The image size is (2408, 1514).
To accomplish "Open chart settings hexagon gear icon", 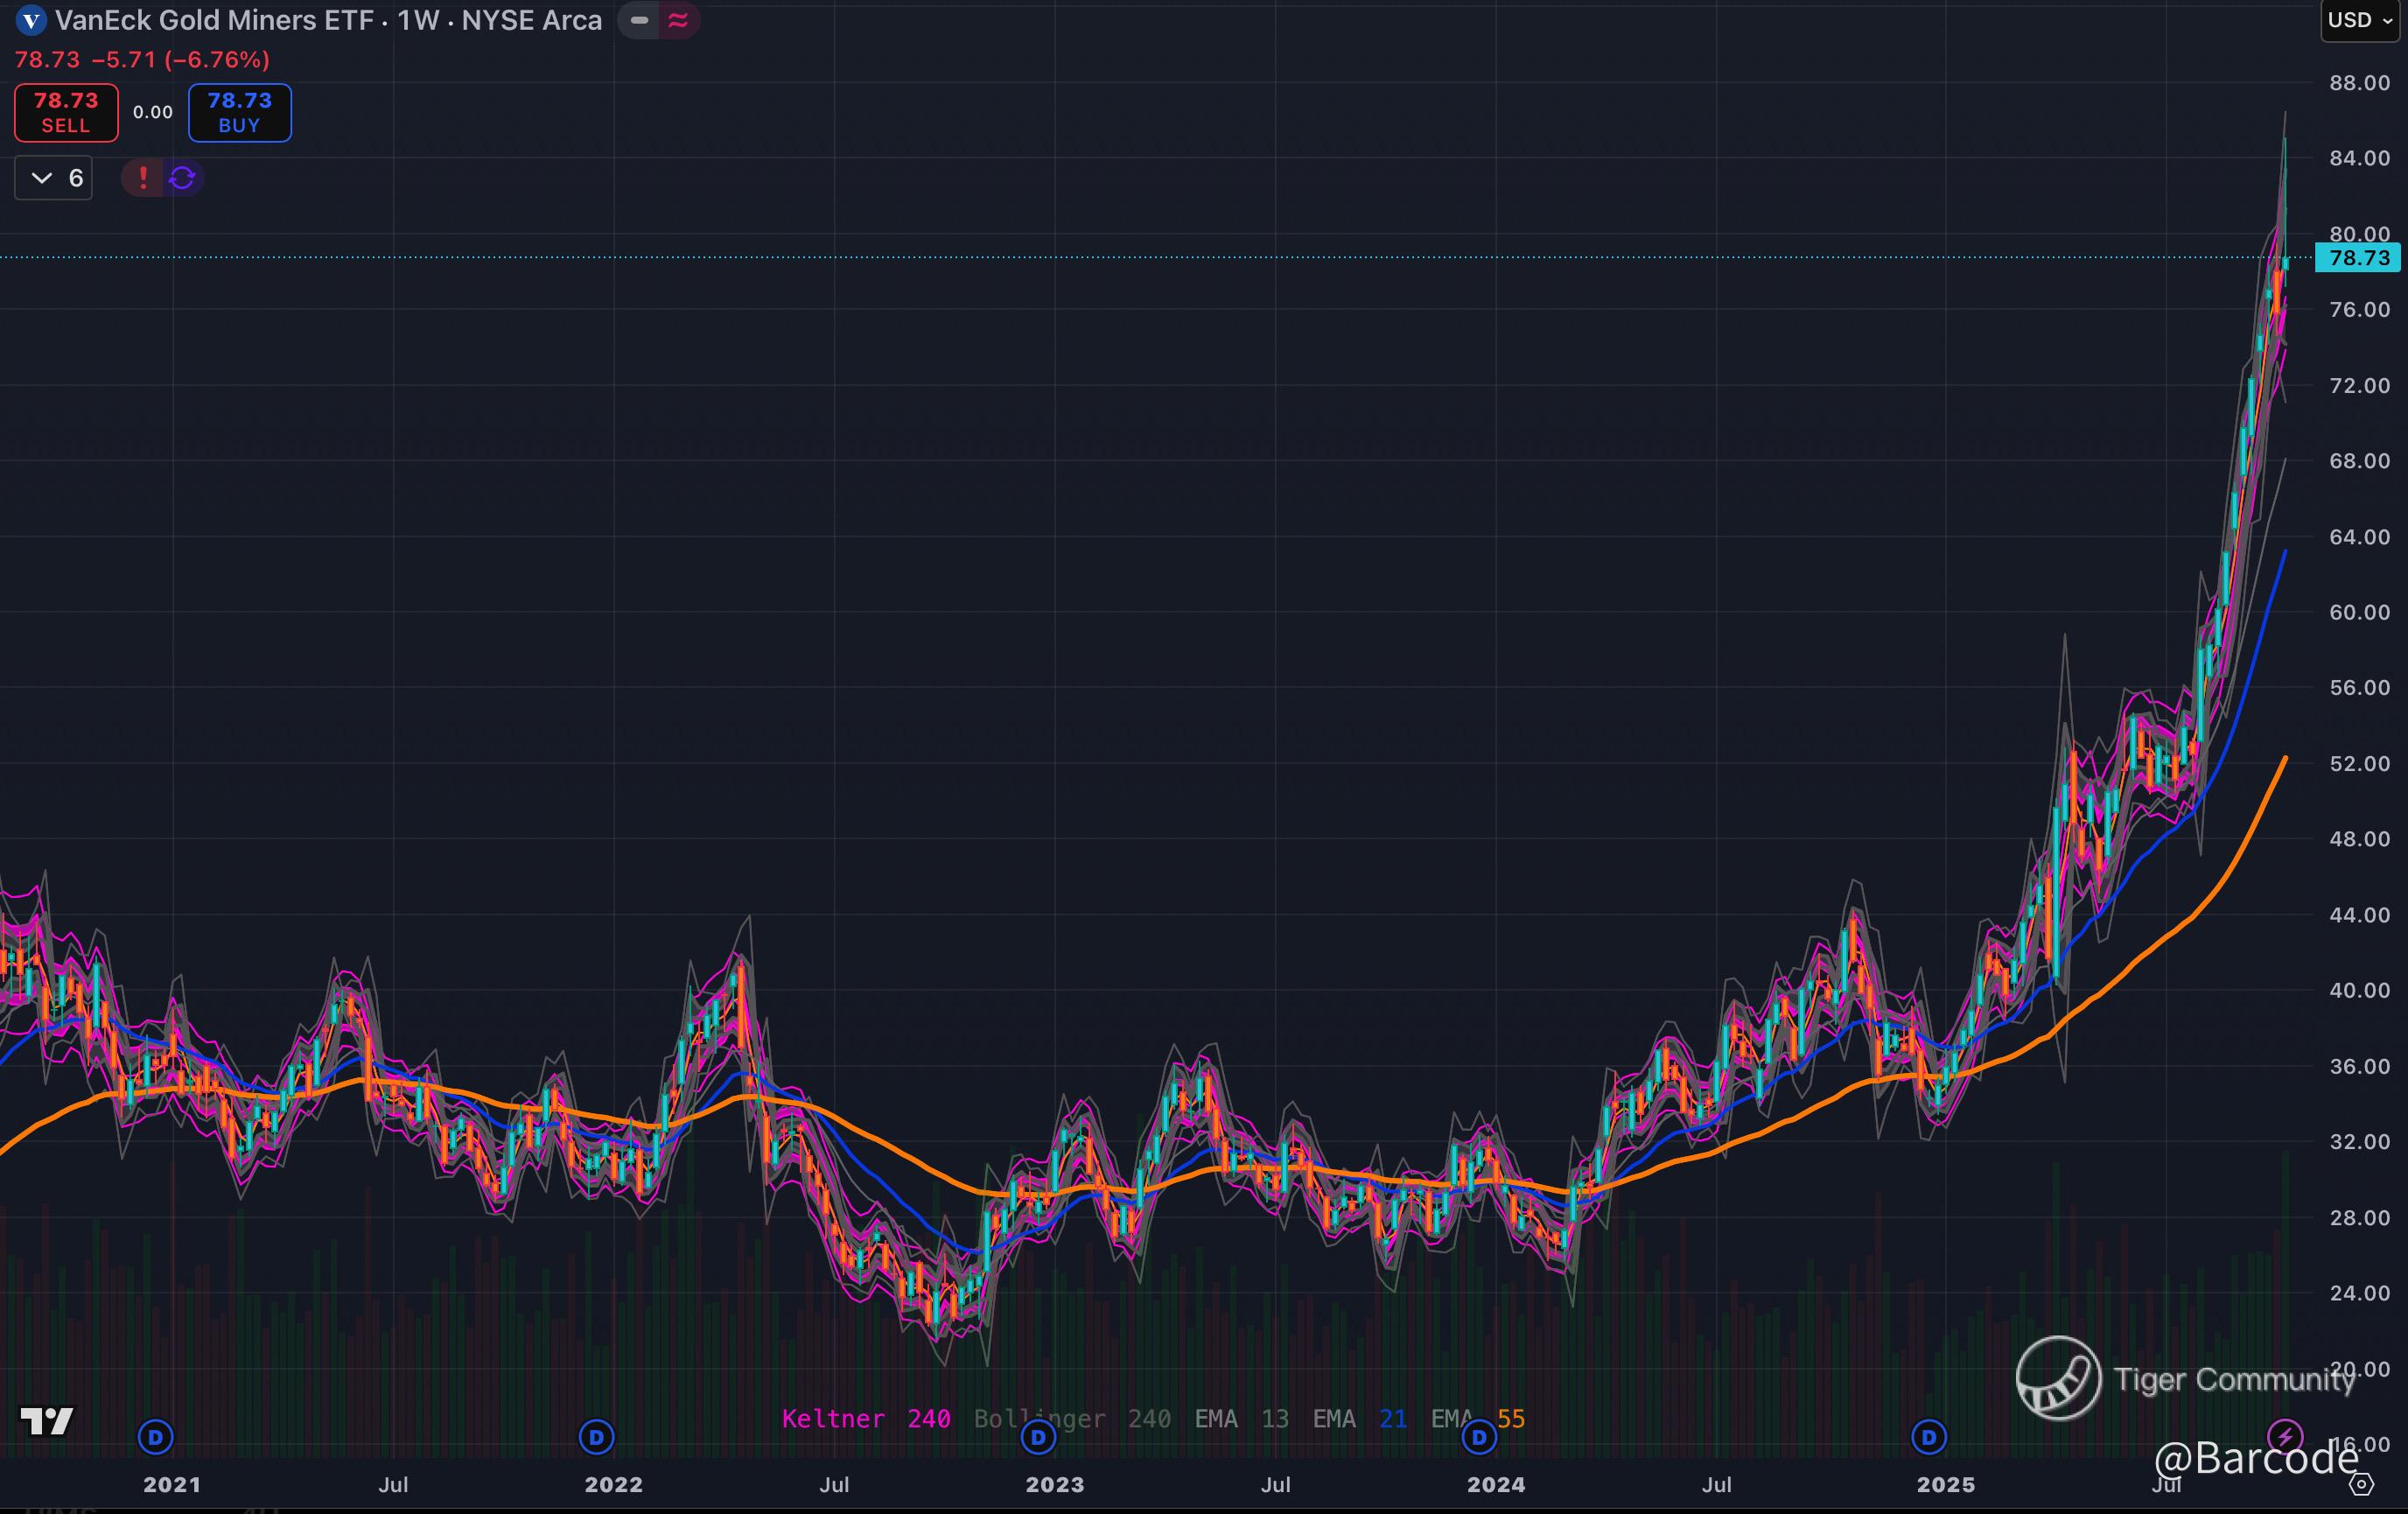I will pyautogui.click(x=2361, y=1485).
